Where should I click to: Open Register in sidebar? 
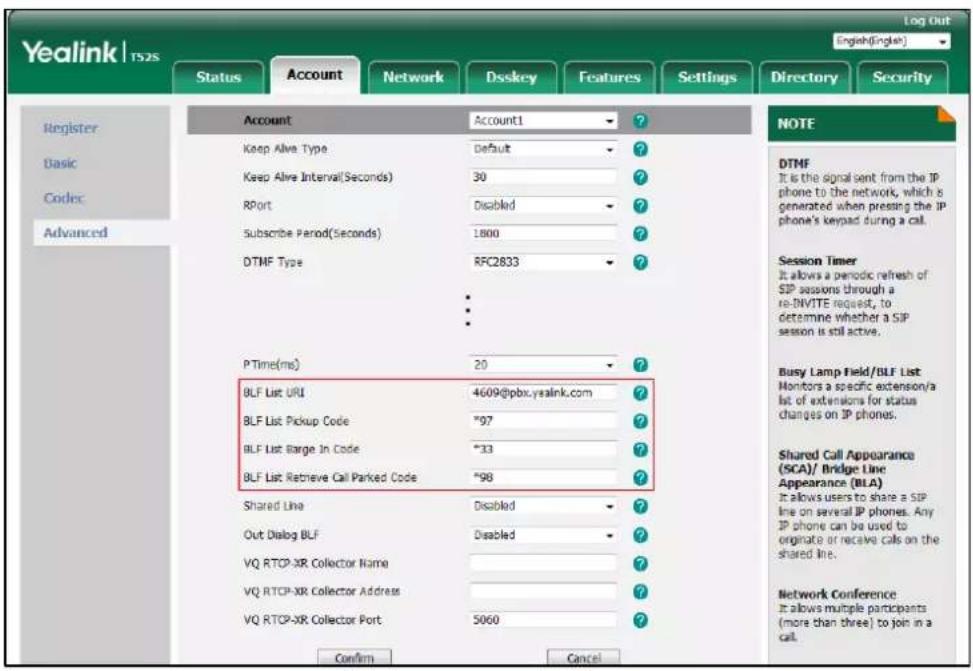coord(70,128)
